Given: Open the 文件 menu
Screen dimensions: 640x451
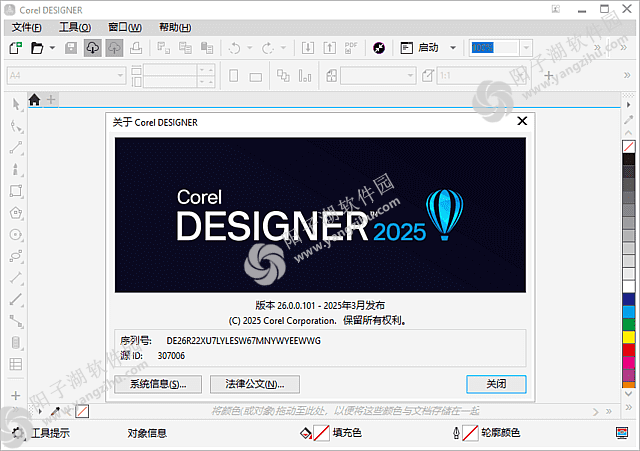Looking at the screenshot, I should pos(27,27).
